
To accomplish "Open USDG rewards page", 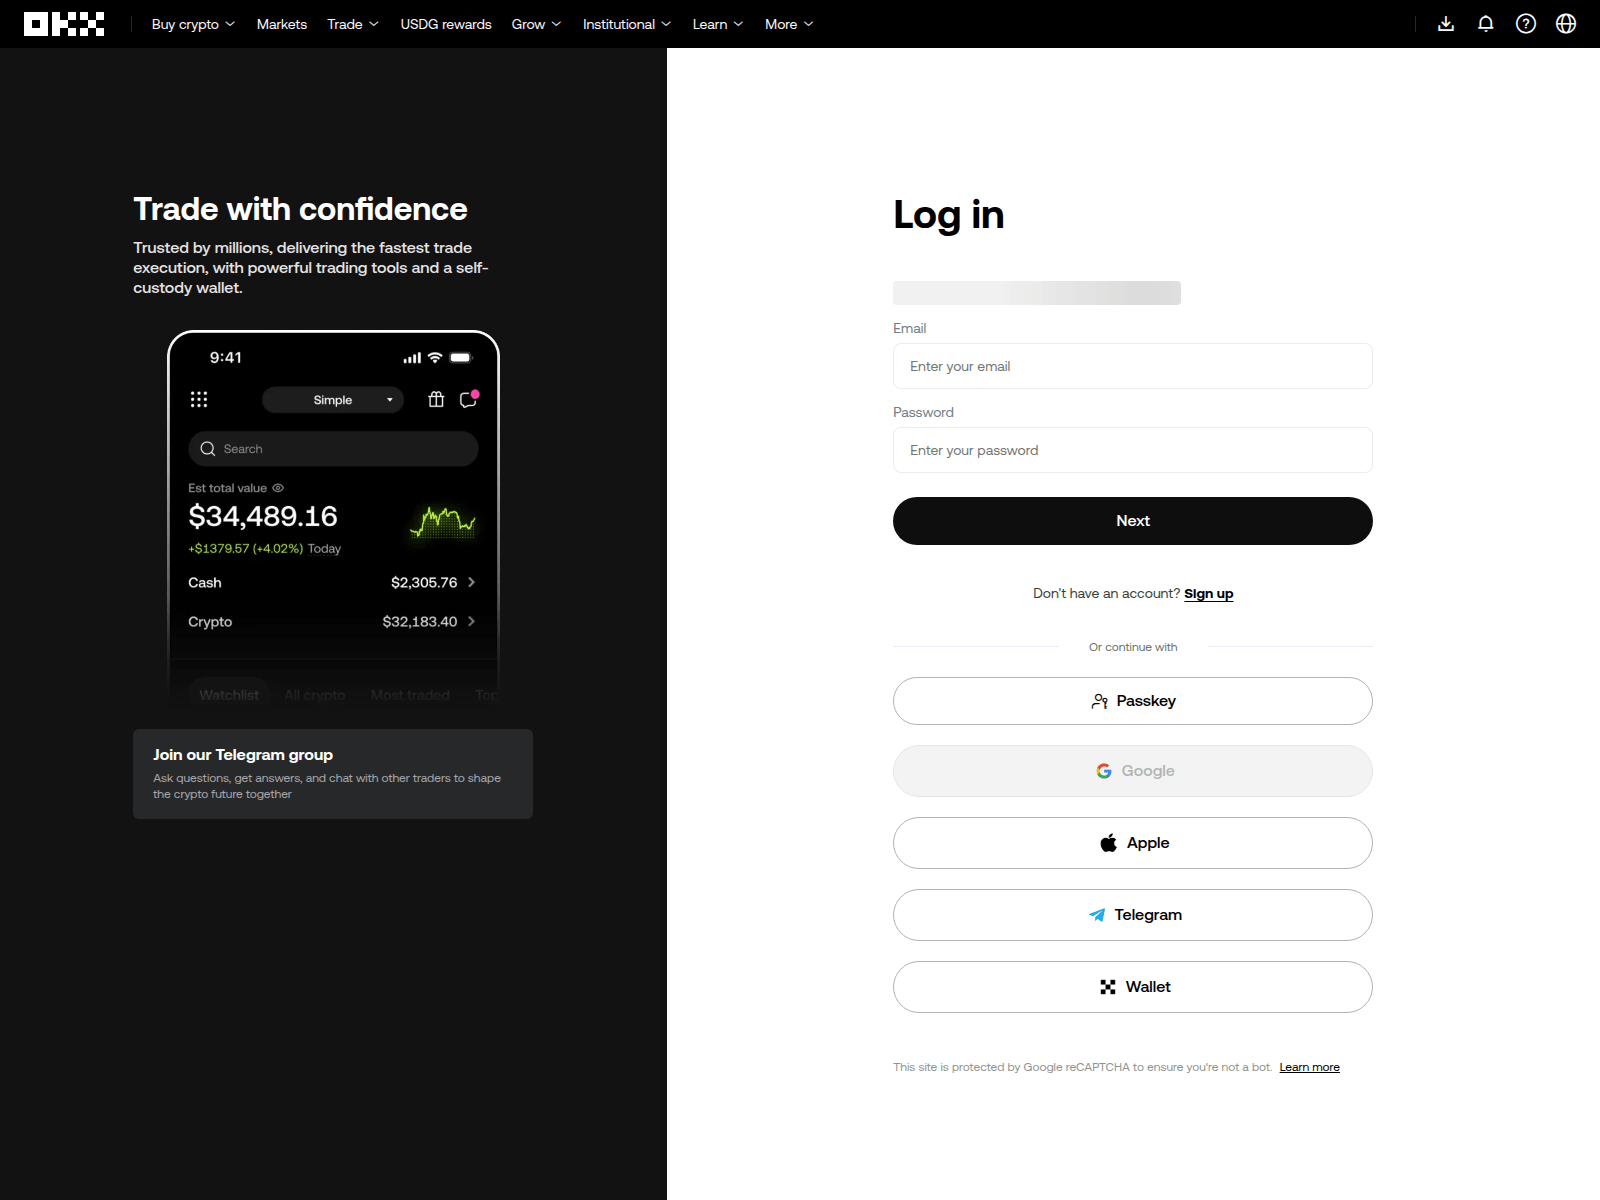I will pos(446,24).
